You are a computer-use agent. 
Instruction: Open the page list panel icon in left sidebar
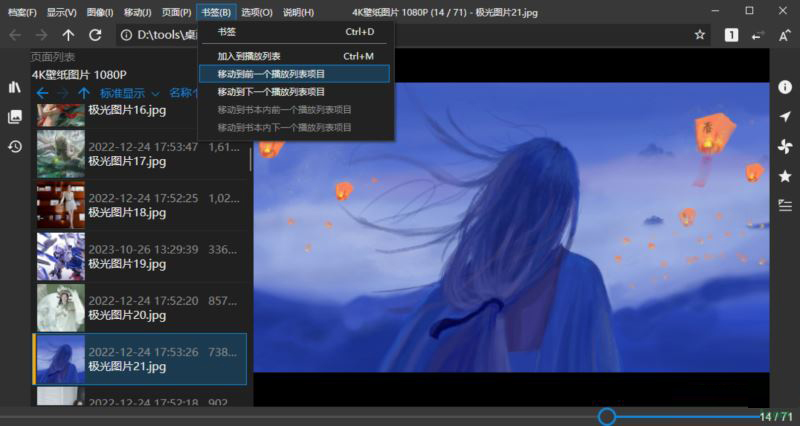click(x=15, y=116)
